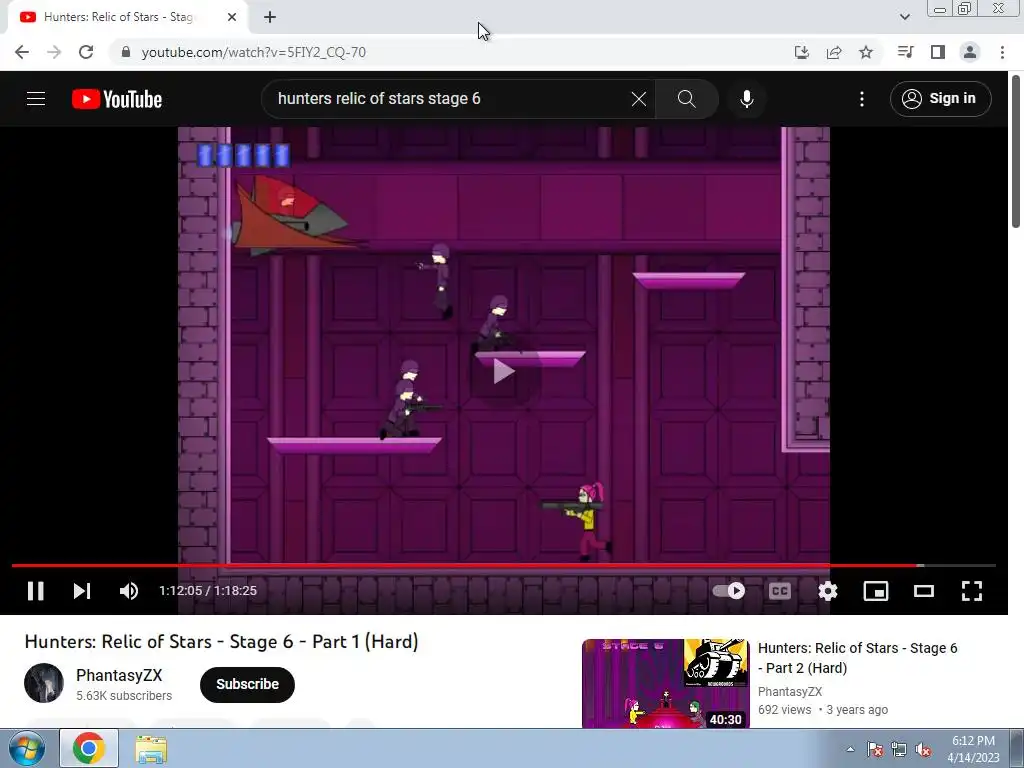Screen dimensions: 1024x768
Task: Reload the page
Action: click(86, 52)
